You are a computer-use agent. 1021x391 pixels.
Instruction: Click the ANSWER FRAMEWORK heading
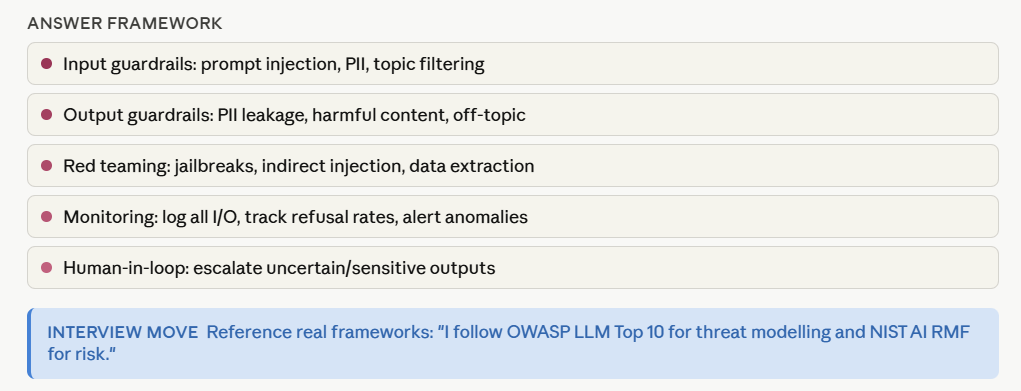point(125,24)
